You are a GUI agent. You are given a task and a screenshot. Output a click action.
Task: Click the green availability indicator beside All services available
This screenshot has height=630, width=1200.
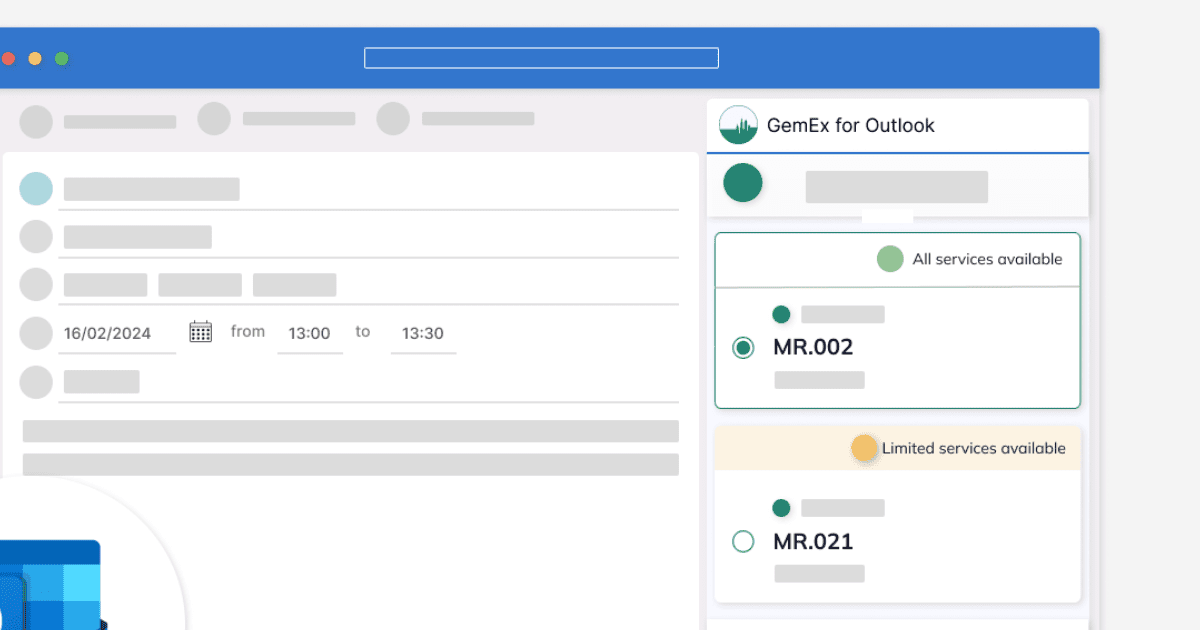[x=890, y=258]
